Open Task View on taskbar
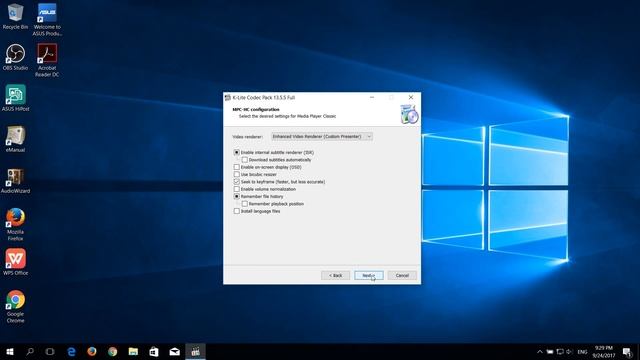Screen dimensions: 640x360 click(x=50, y=351)
